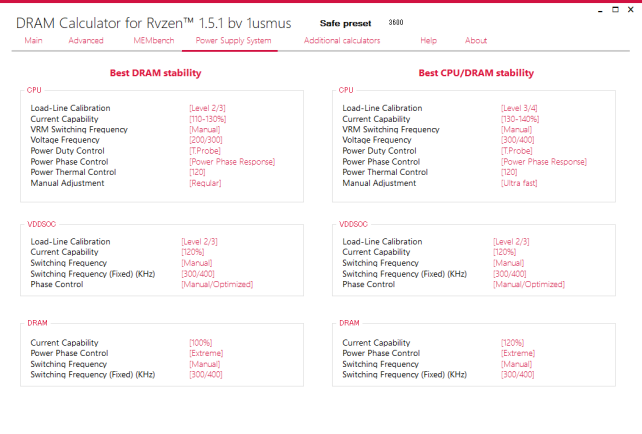Image resolution: width=642 pixels, height=434 pixels.
Task: Click the CPU group title under Best DRAM stability
Action: (x=34, y=90)
